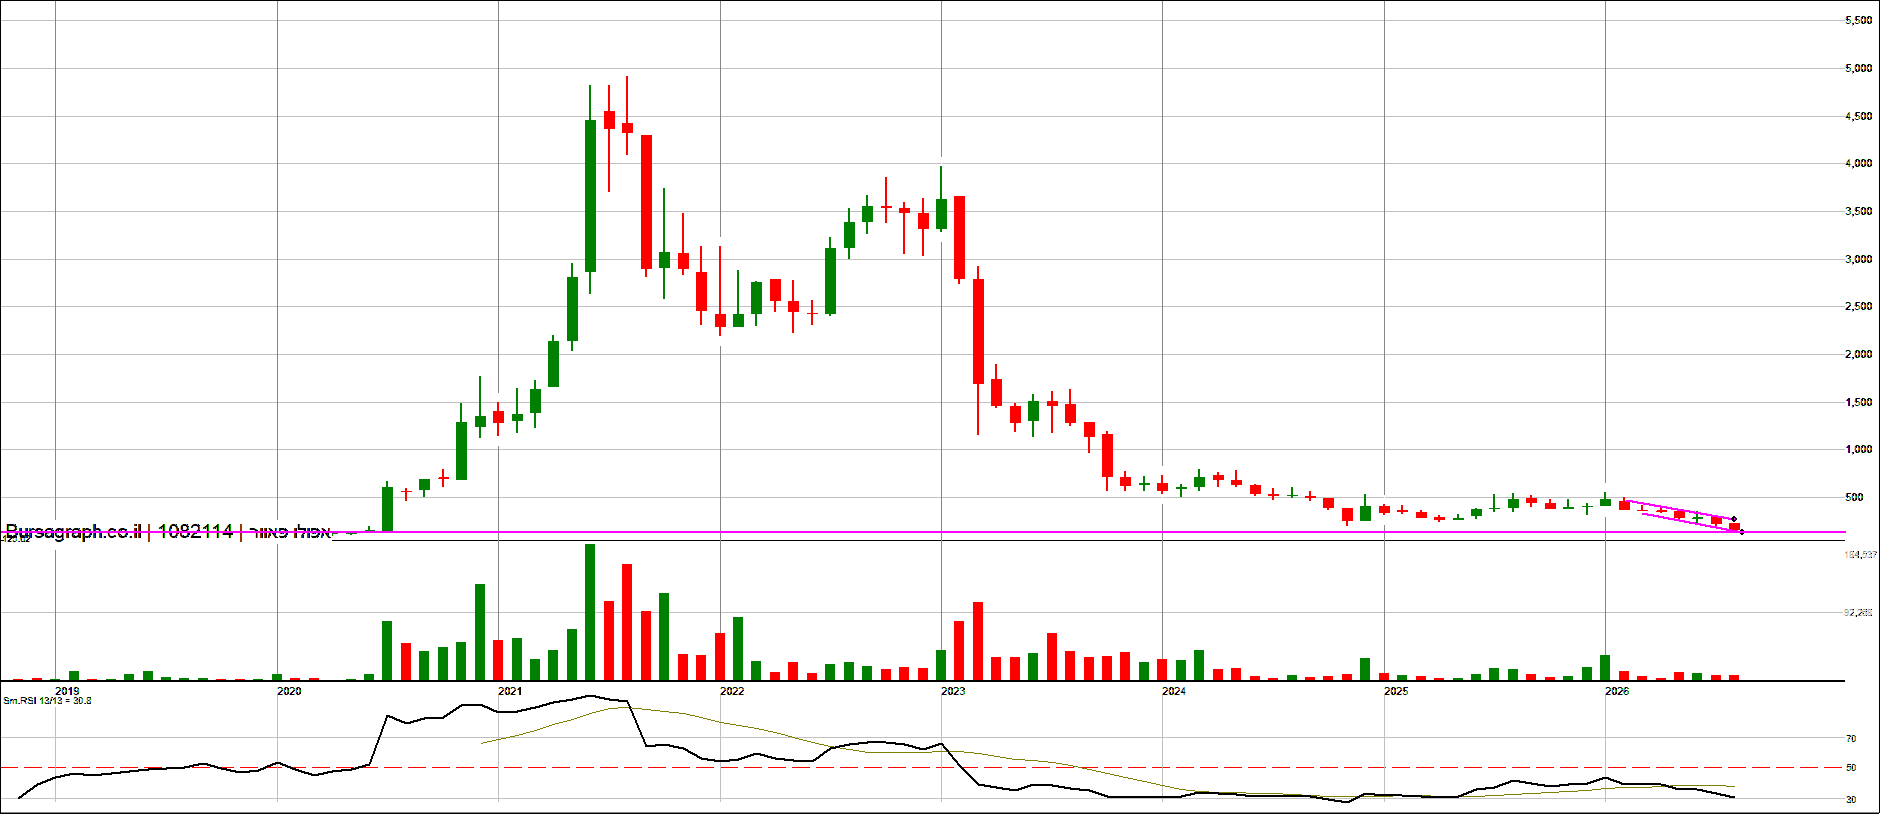Click the 2026 time axis label
The height and width of the screenshot is (814, 1880).
click(x=1617, y=691)
